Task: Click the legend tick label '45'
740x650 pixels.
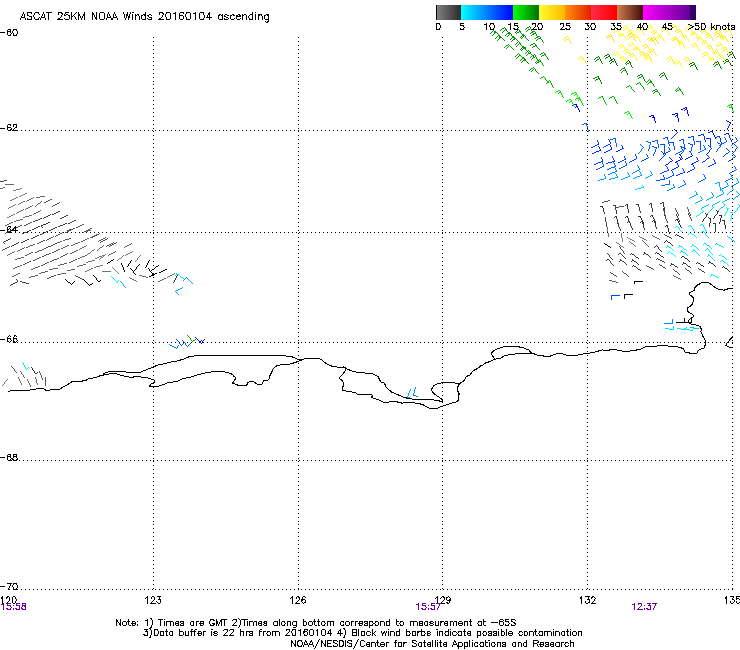Action: pyautogui.click(x=667, y=27)
